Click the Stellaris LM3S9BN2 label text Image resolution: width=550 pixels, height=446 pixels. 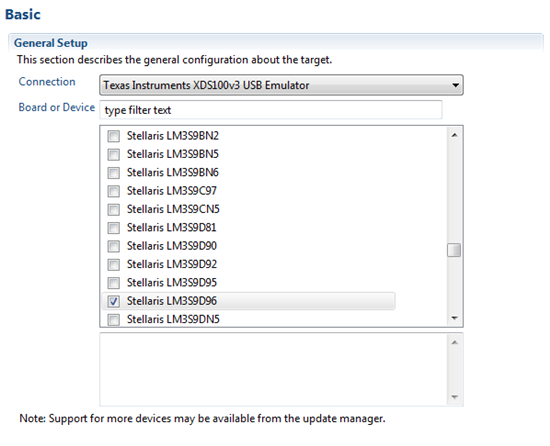(x=173, y=136)
